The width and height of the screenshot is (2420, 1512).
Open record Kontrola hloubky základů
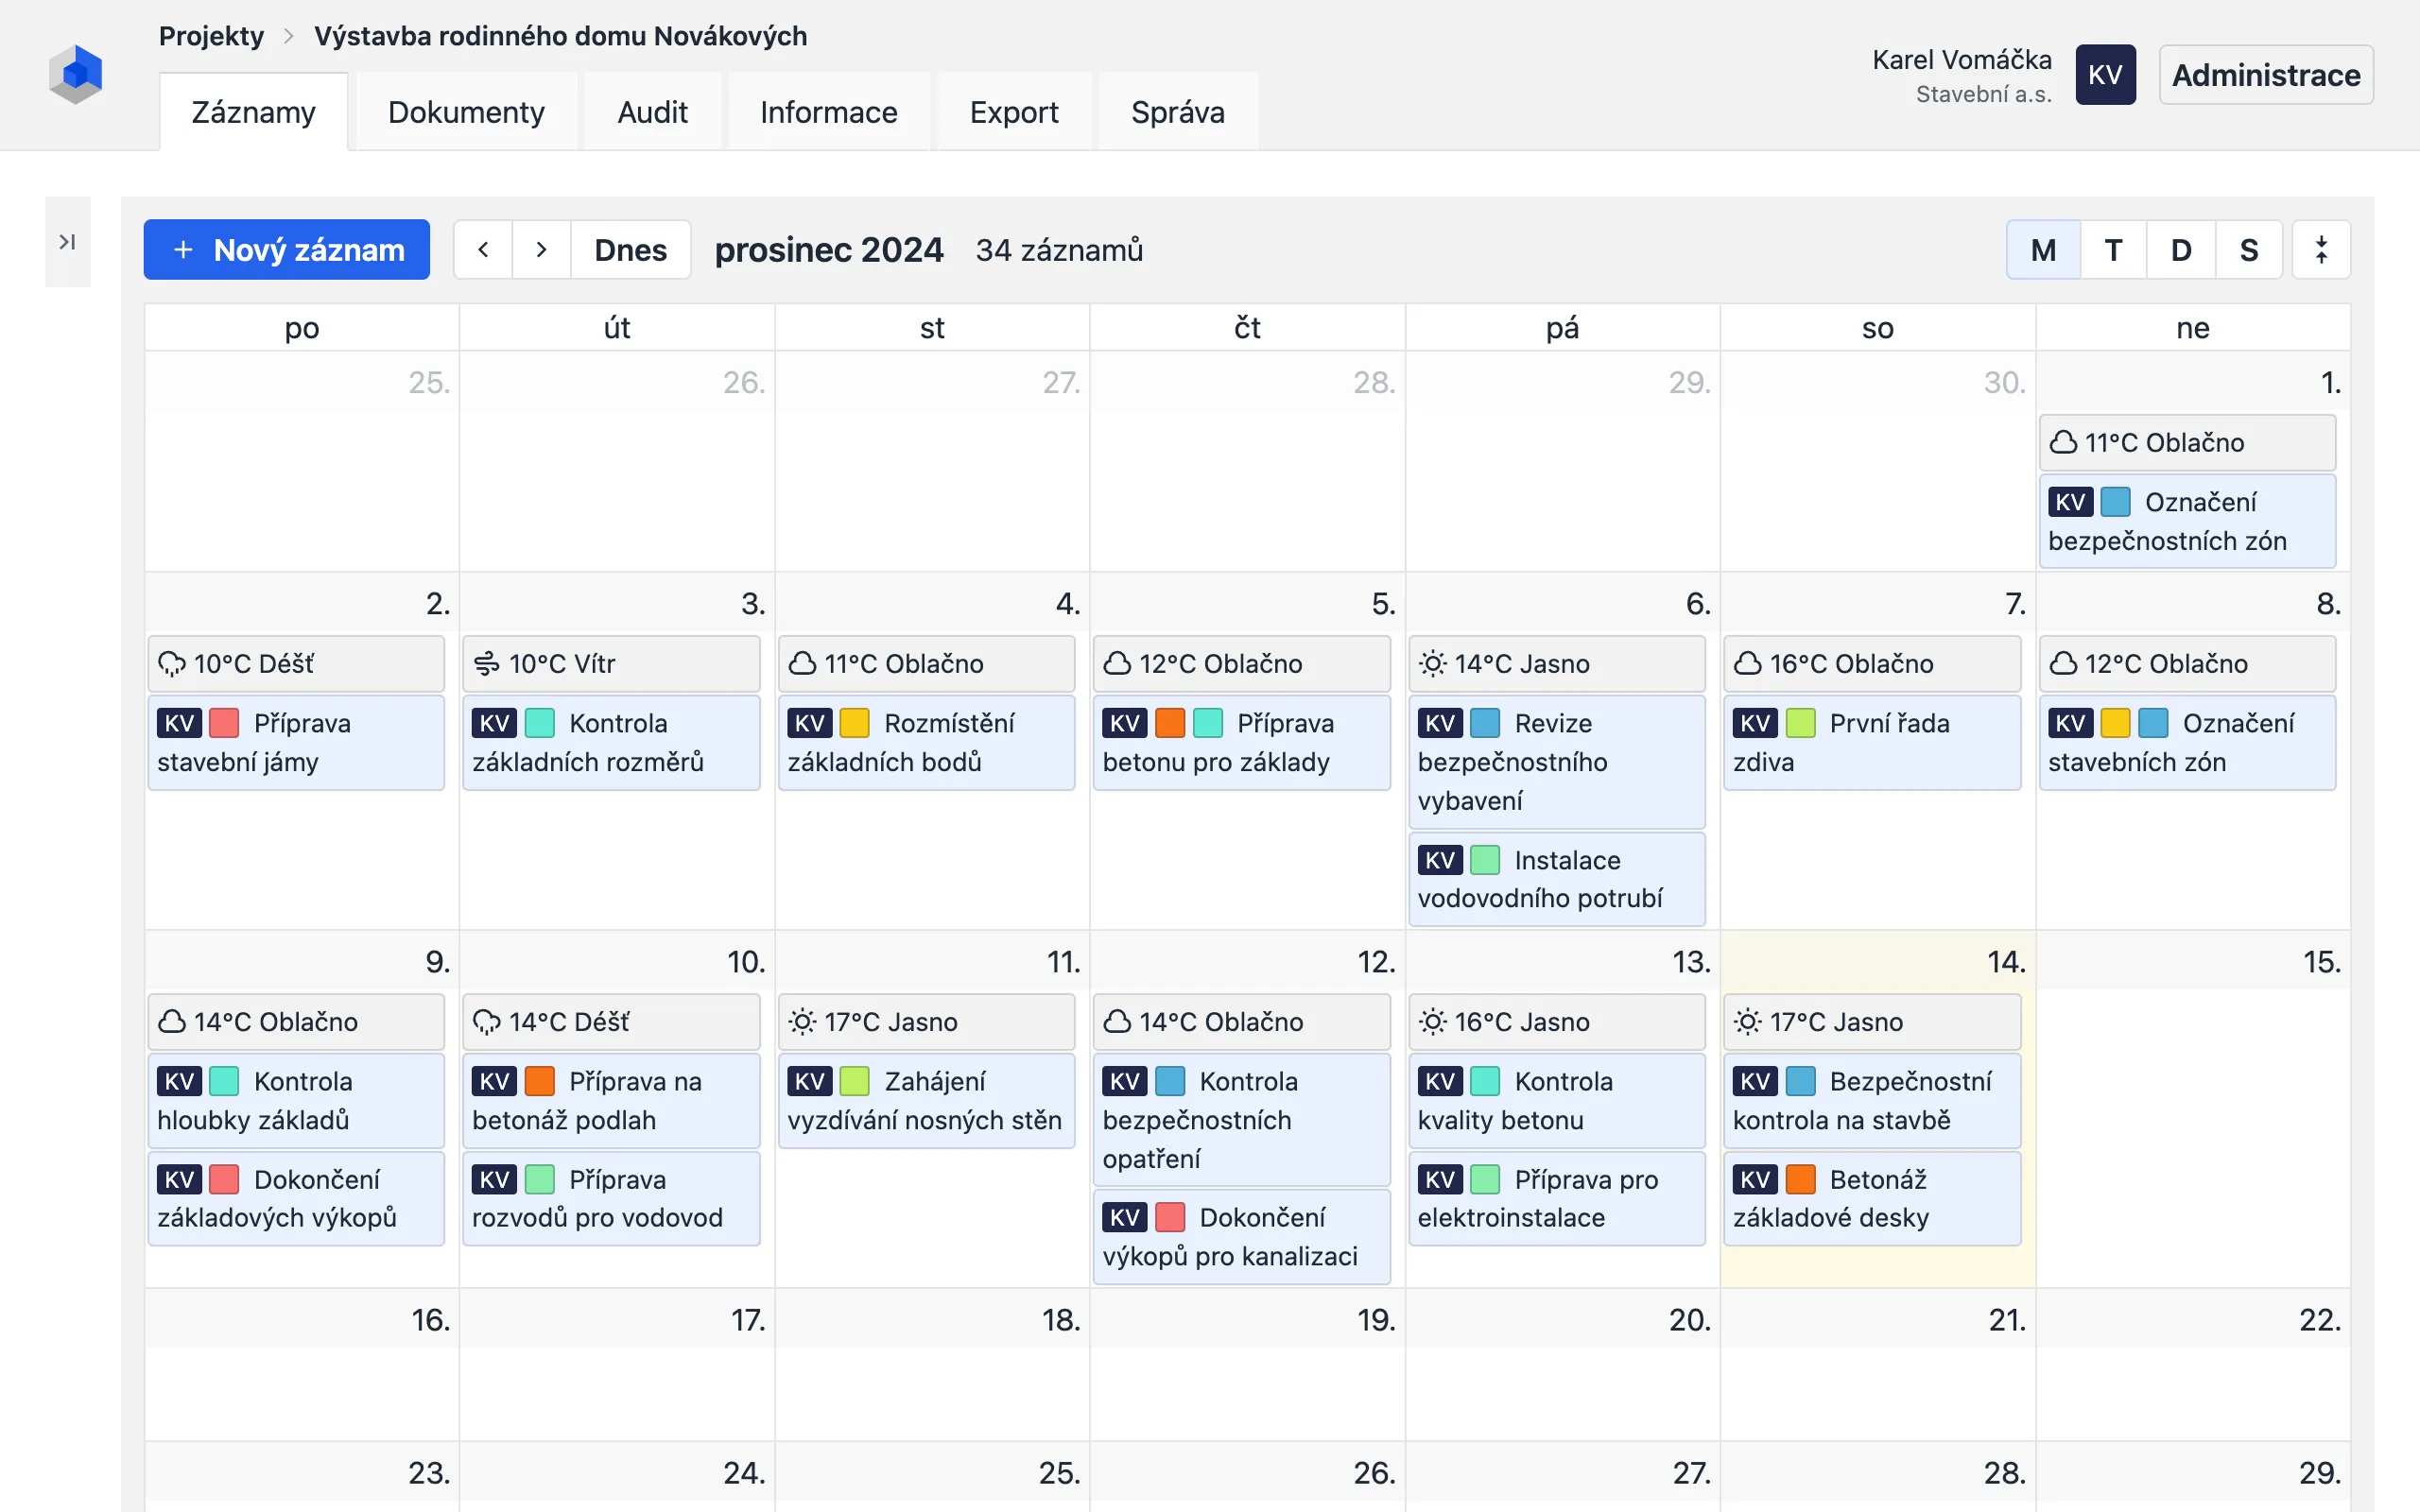point(296,1100)
